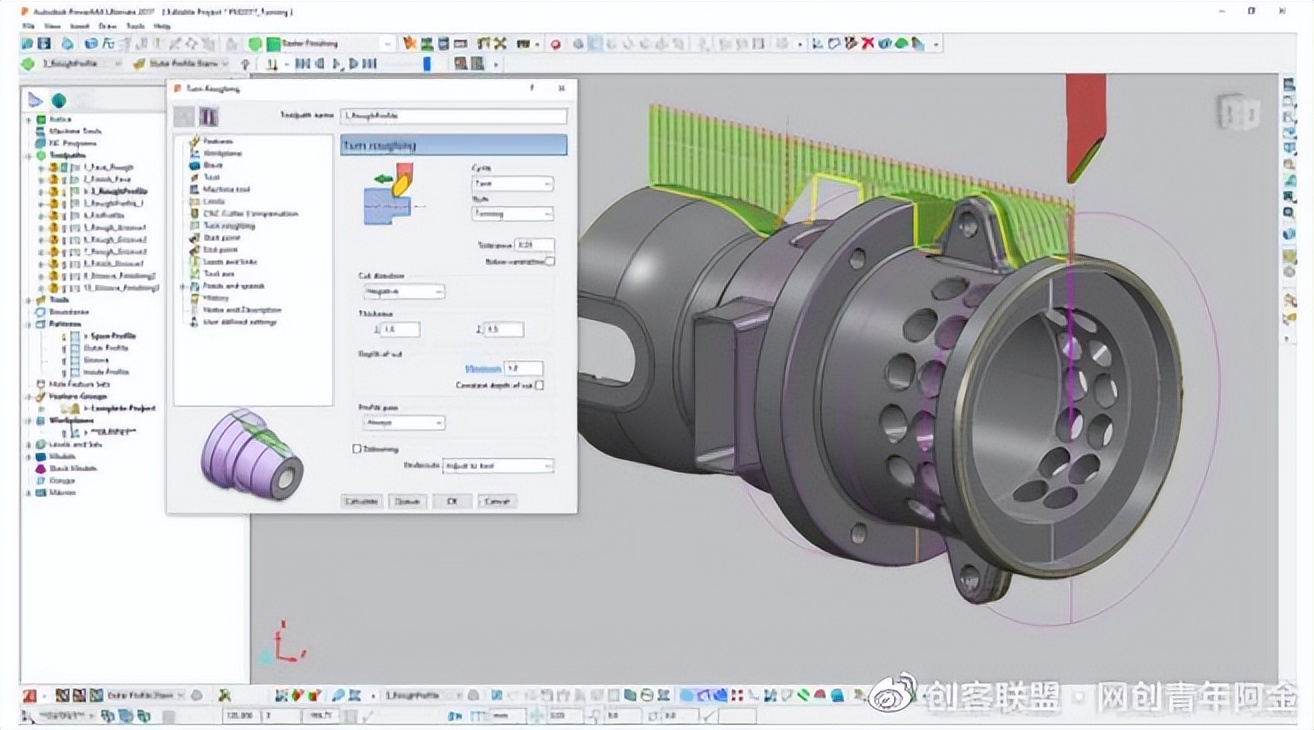Viewport: 1314px width, 730px height.
Task: Open the Cut direction dropdown
Action: [x=402, y=292]
